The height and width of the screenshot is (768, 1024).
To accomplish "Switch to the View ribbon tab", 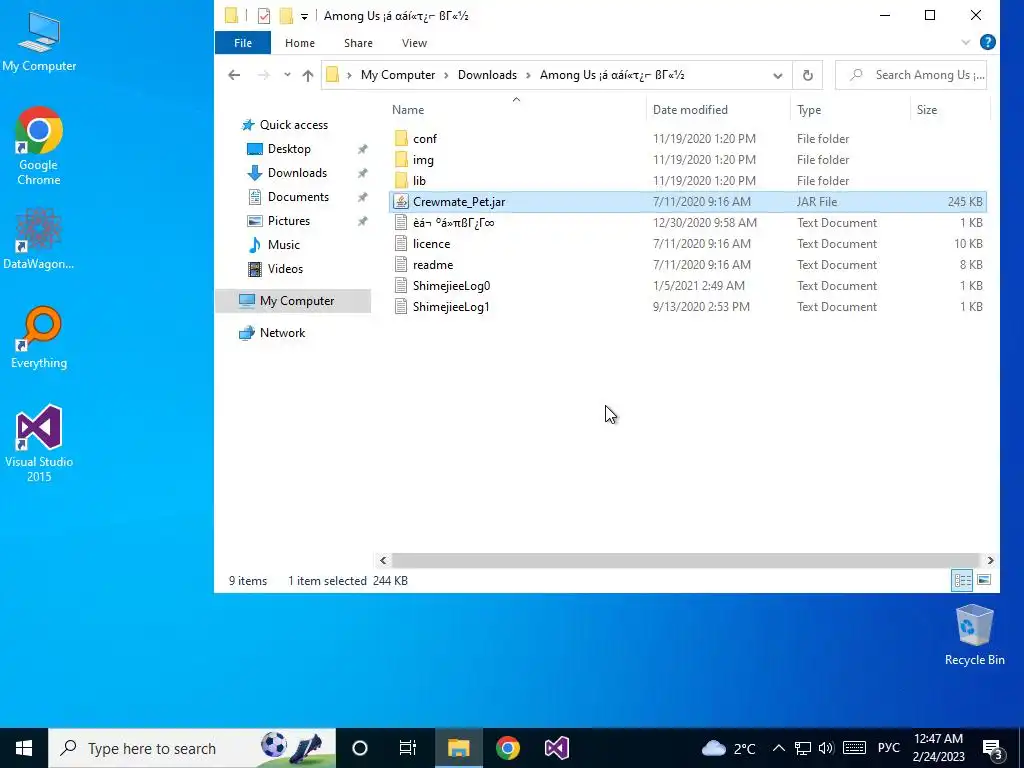I will pyautogui.click(x=414, y=43).
